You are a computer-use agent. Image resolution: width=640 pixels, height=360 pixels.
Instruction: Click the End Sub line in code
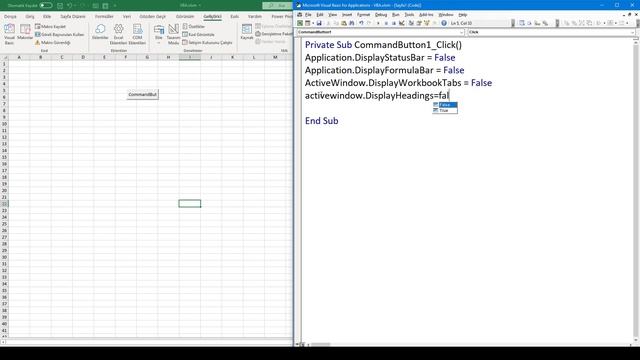pyautogui.click(x=322, y=121)
